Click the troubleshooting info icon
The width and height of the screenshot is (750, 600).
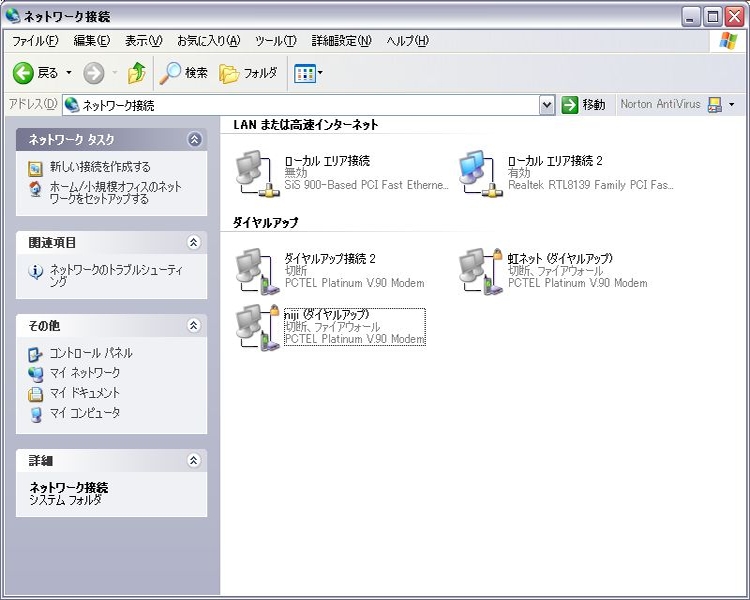(x=35, y=272)
